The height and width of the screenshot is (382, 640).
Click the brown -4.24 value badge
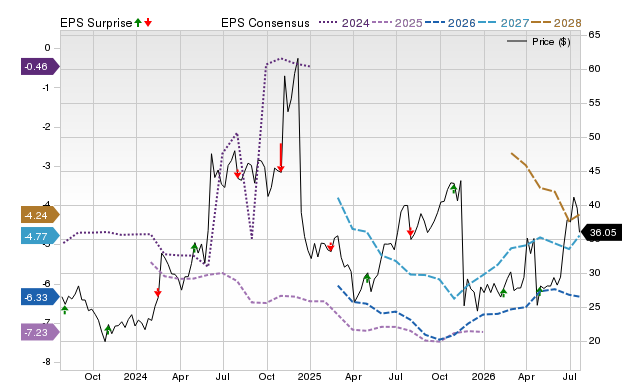pos(40,215)
